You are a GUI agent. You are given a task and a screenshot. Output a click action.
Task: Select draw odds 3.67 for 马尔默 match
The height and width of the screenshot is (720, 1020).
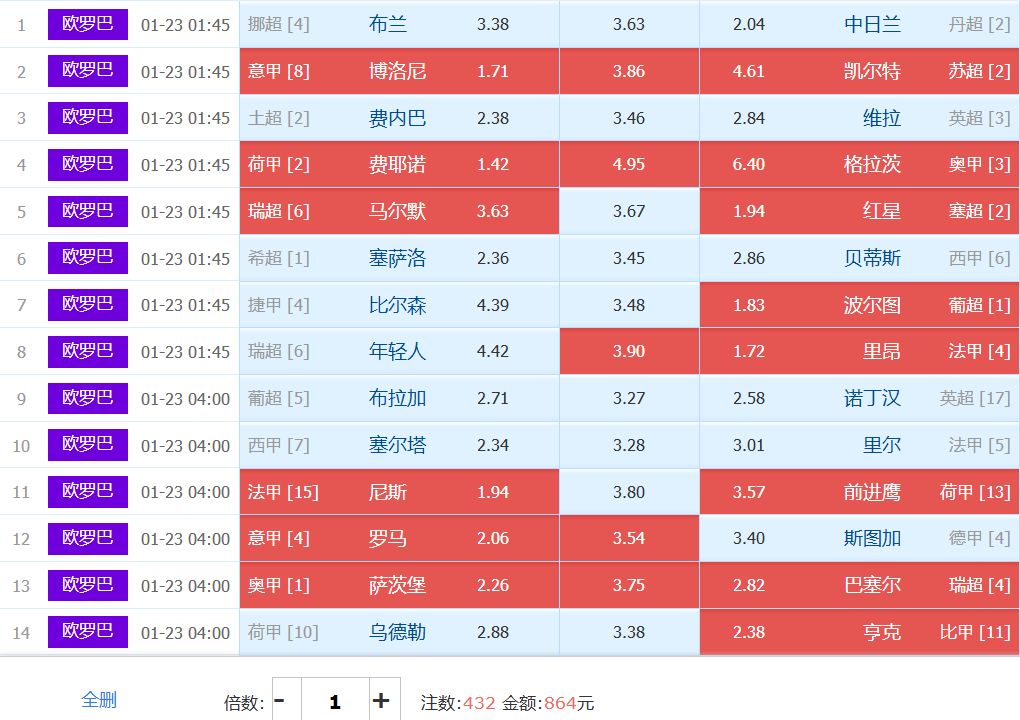coord(629,211)
